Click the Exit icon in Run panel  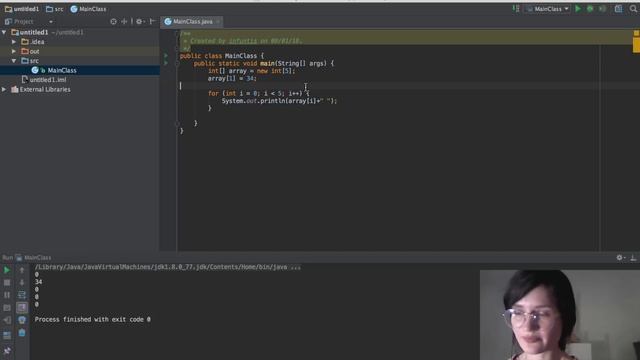pos(7,320)
